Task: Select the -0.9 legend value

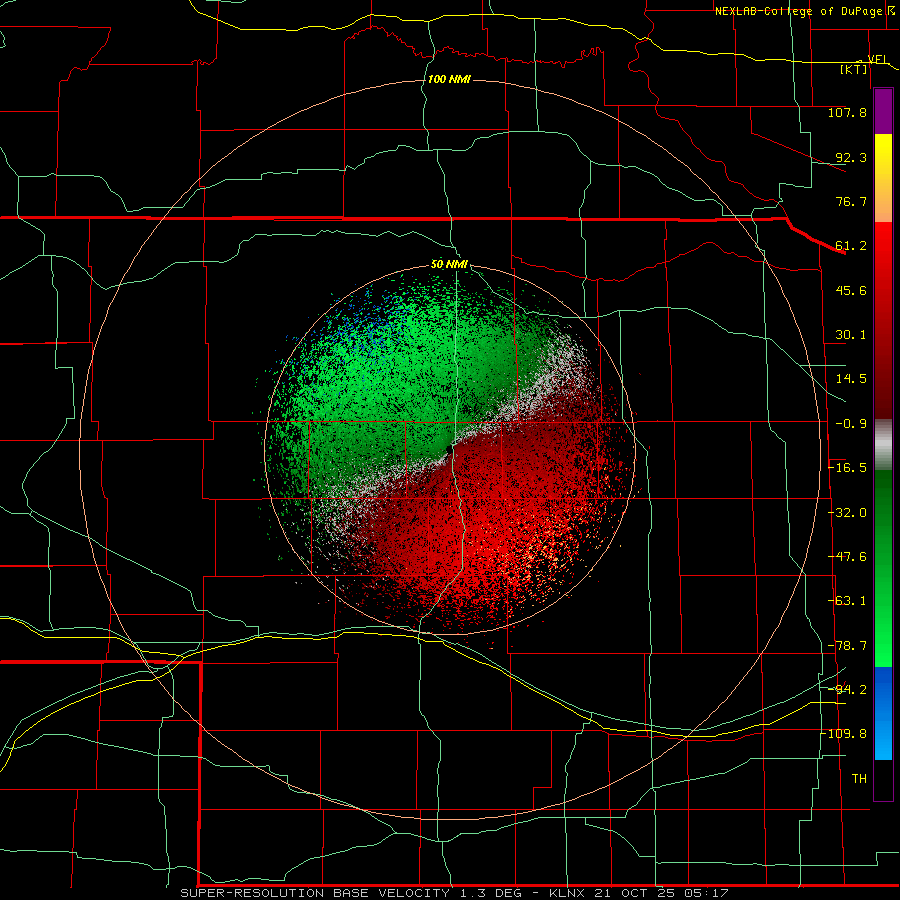Action: 851,424
